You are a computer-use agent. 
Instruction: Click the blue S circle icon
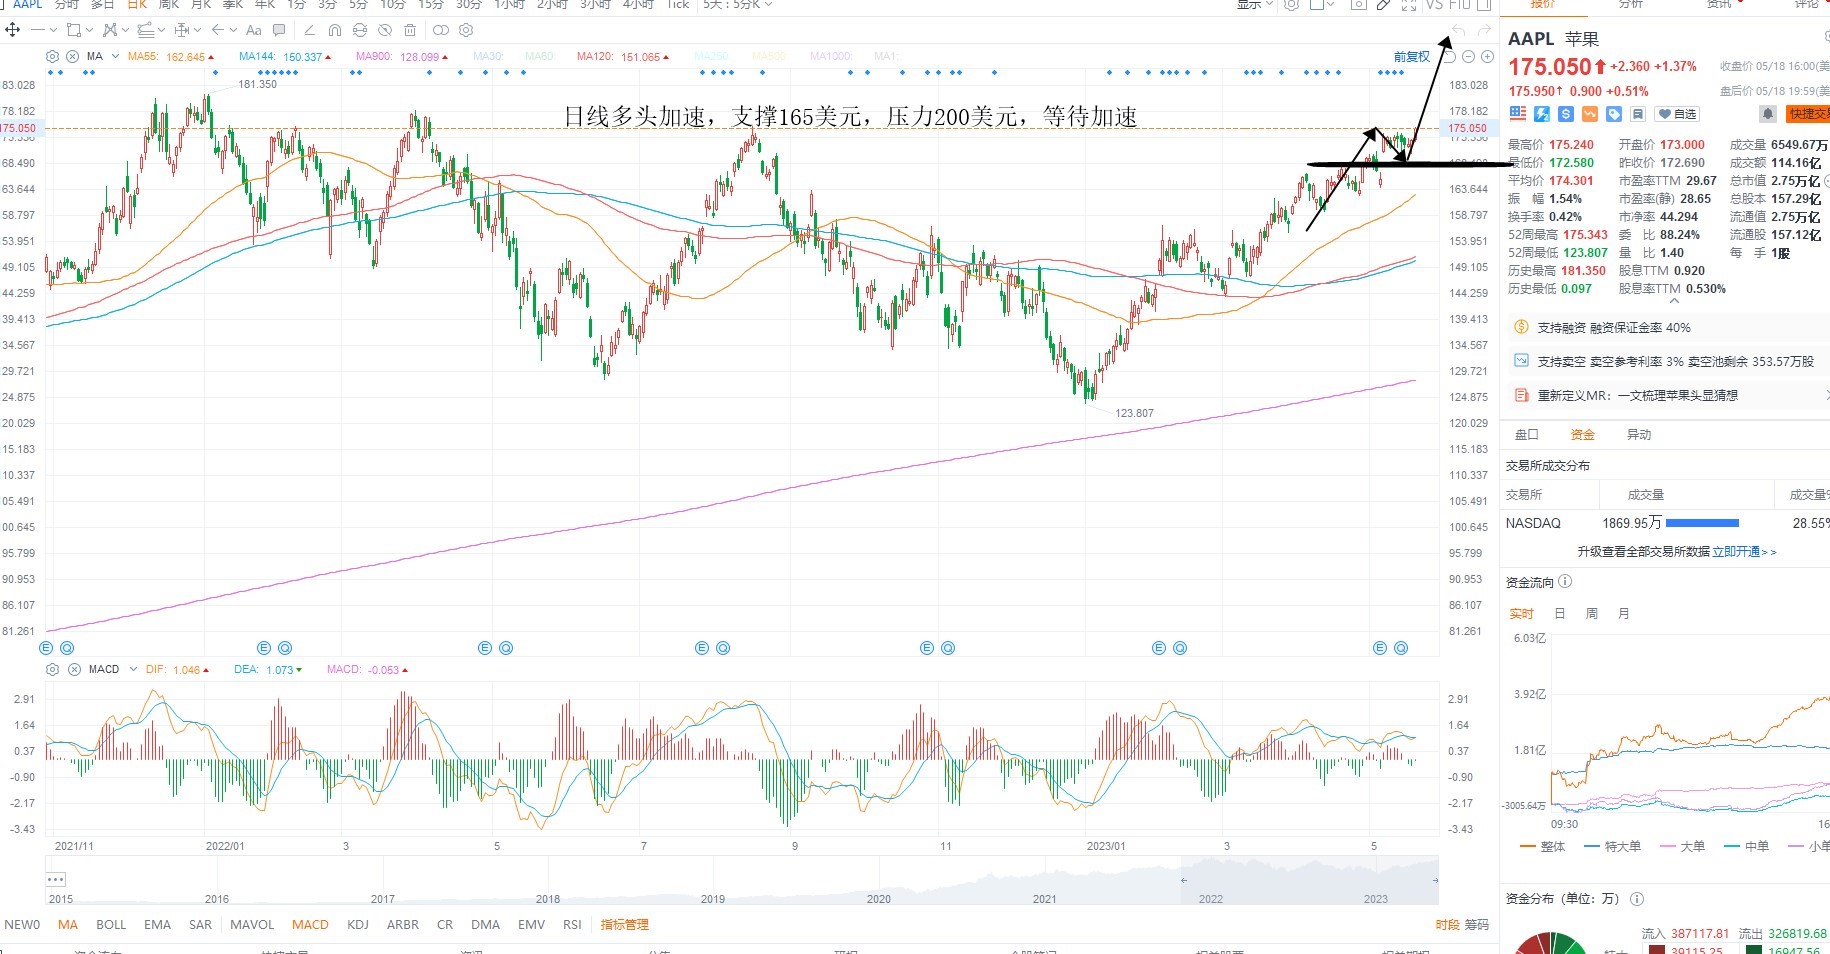pos(1566,114)
